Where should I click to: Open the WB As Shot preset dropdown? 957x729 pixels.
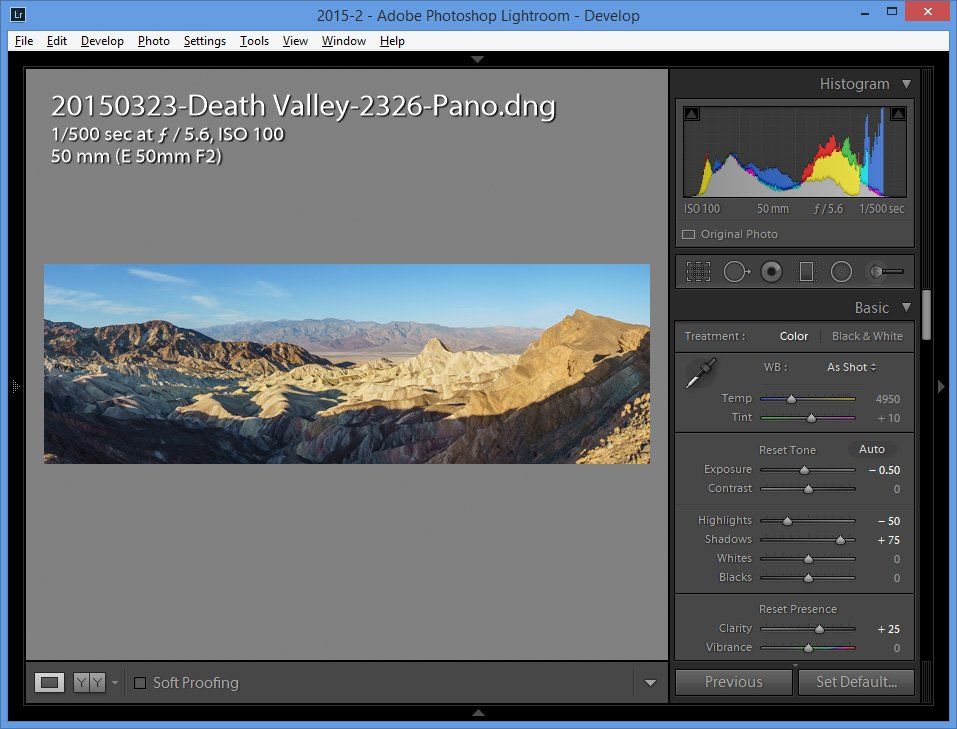(x=852, y=367)
